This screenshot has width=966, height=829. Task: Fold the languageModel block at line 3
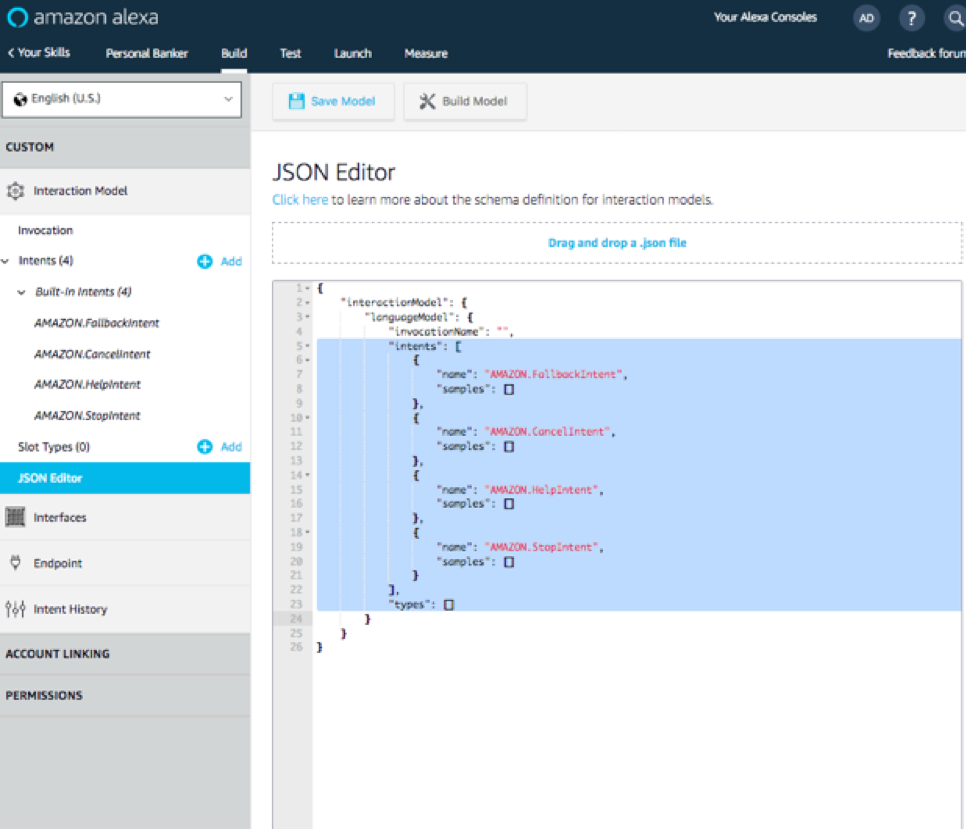click(307, 317)
